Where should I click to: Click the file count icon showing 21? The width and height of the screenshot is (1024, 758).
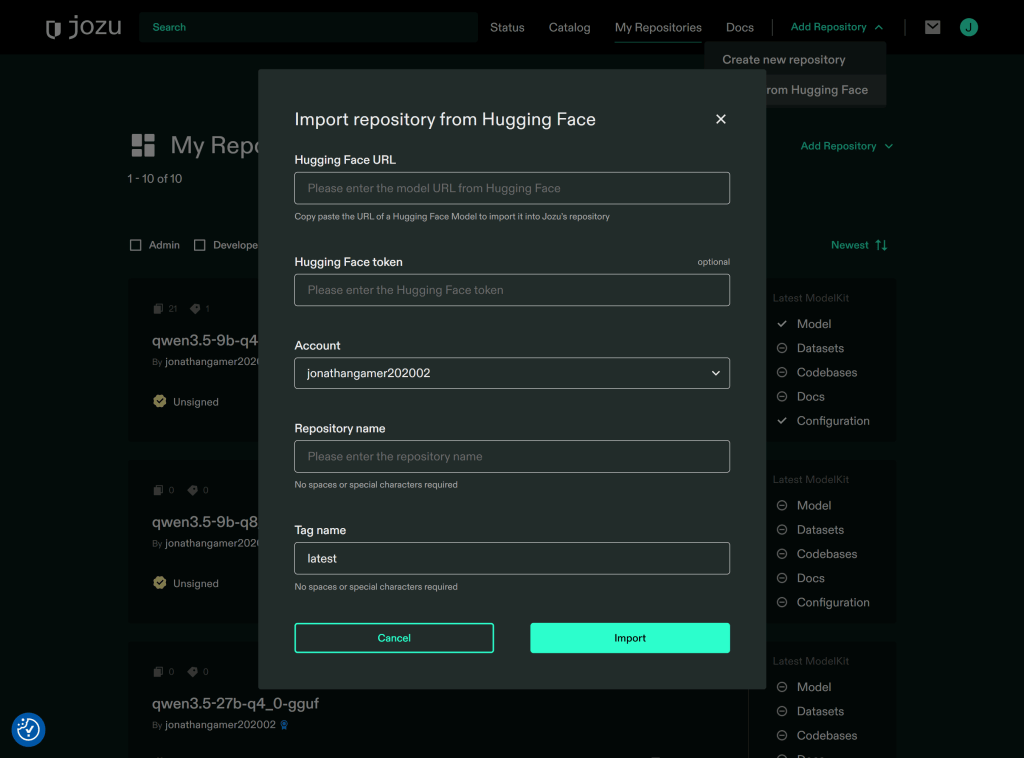coord(158,308)
